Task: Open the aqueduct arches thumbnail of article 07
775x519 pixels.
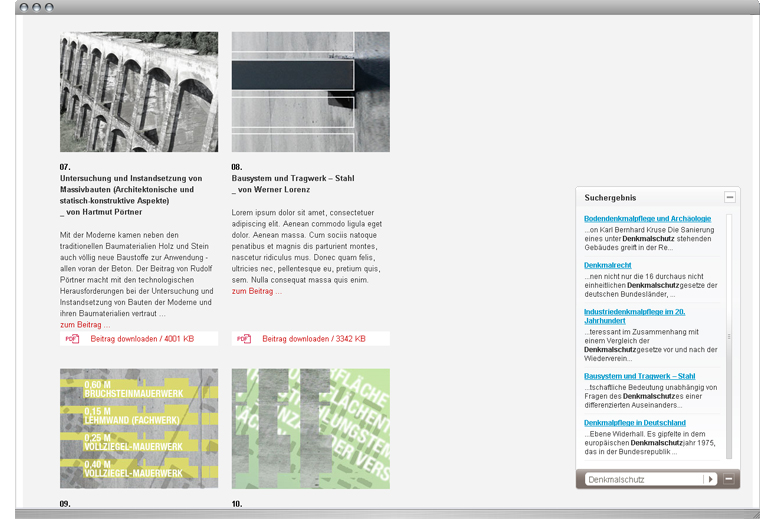Action: pyautogui.click(x=139, y=92)
